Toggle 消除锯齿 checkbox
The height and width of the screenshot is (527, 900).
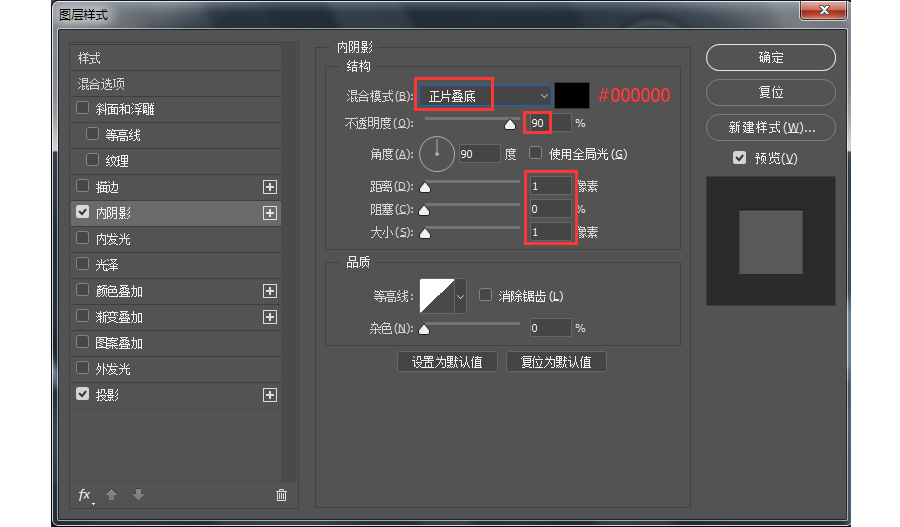click(486, 295)
